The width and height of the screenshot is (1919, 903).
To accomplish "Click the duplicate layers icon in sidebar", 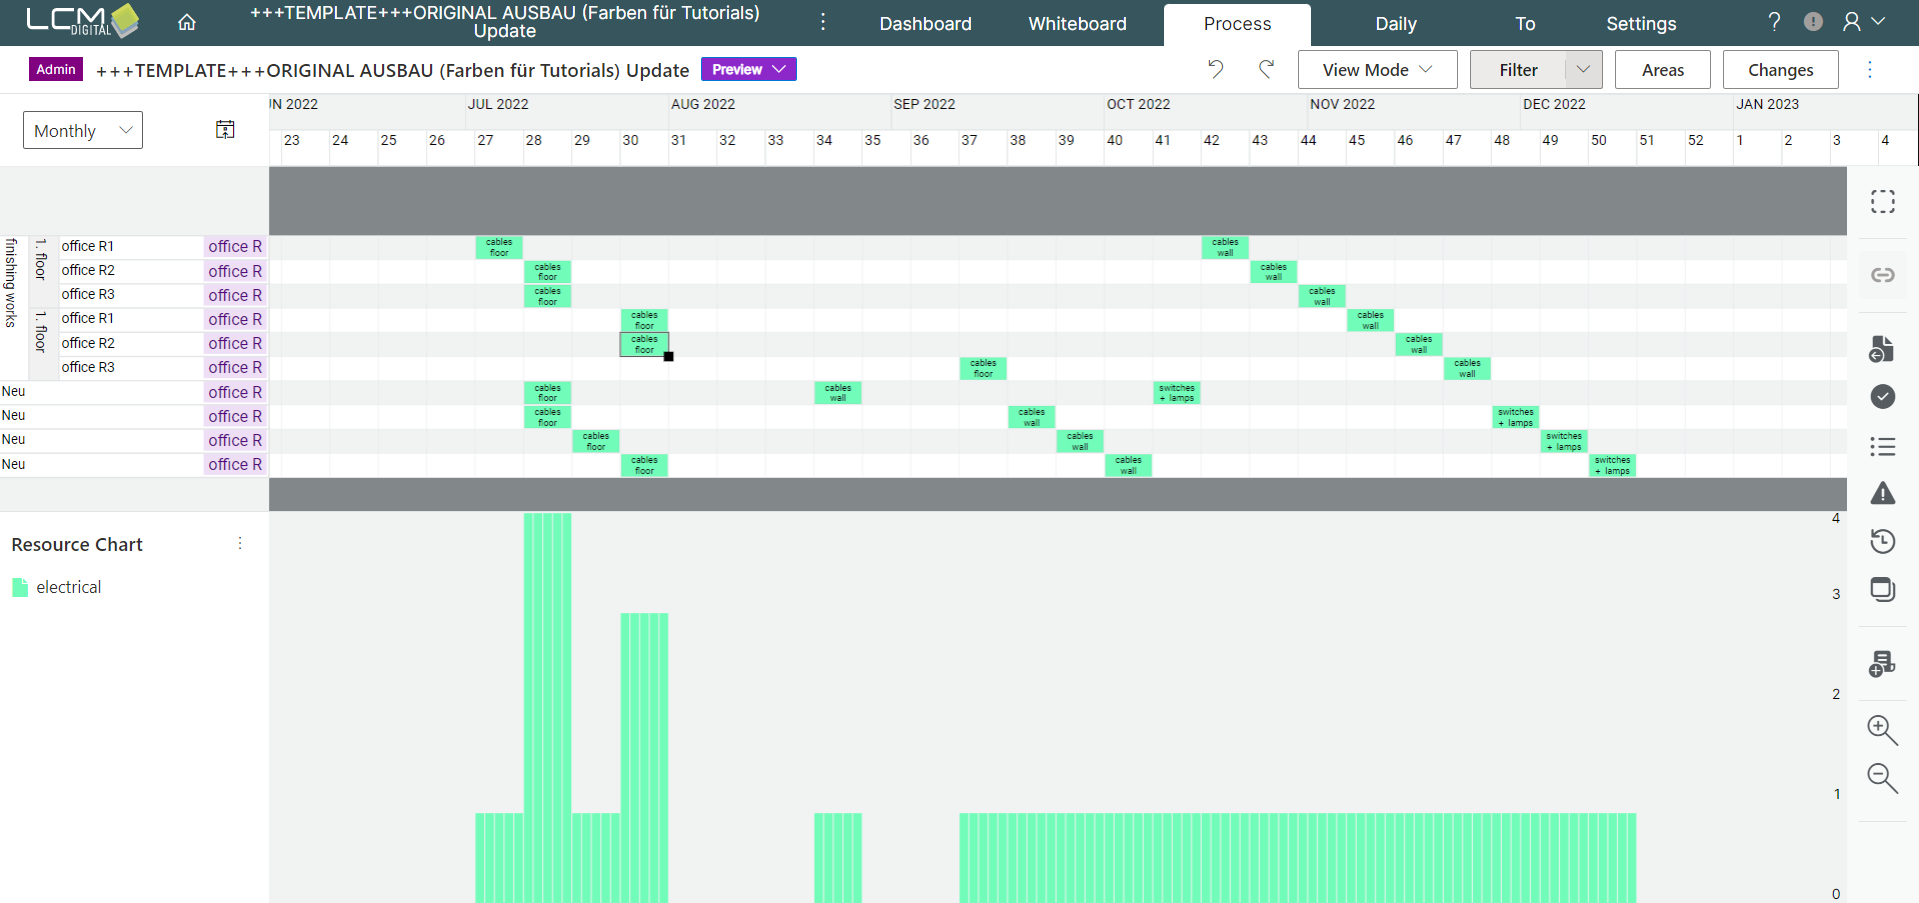I will (1883, 590).
